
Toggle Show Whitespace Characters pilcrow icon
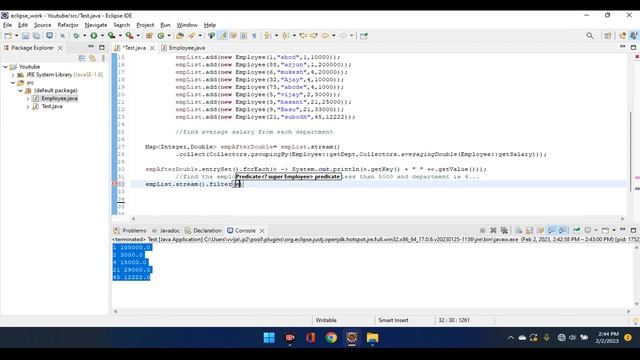254,36
